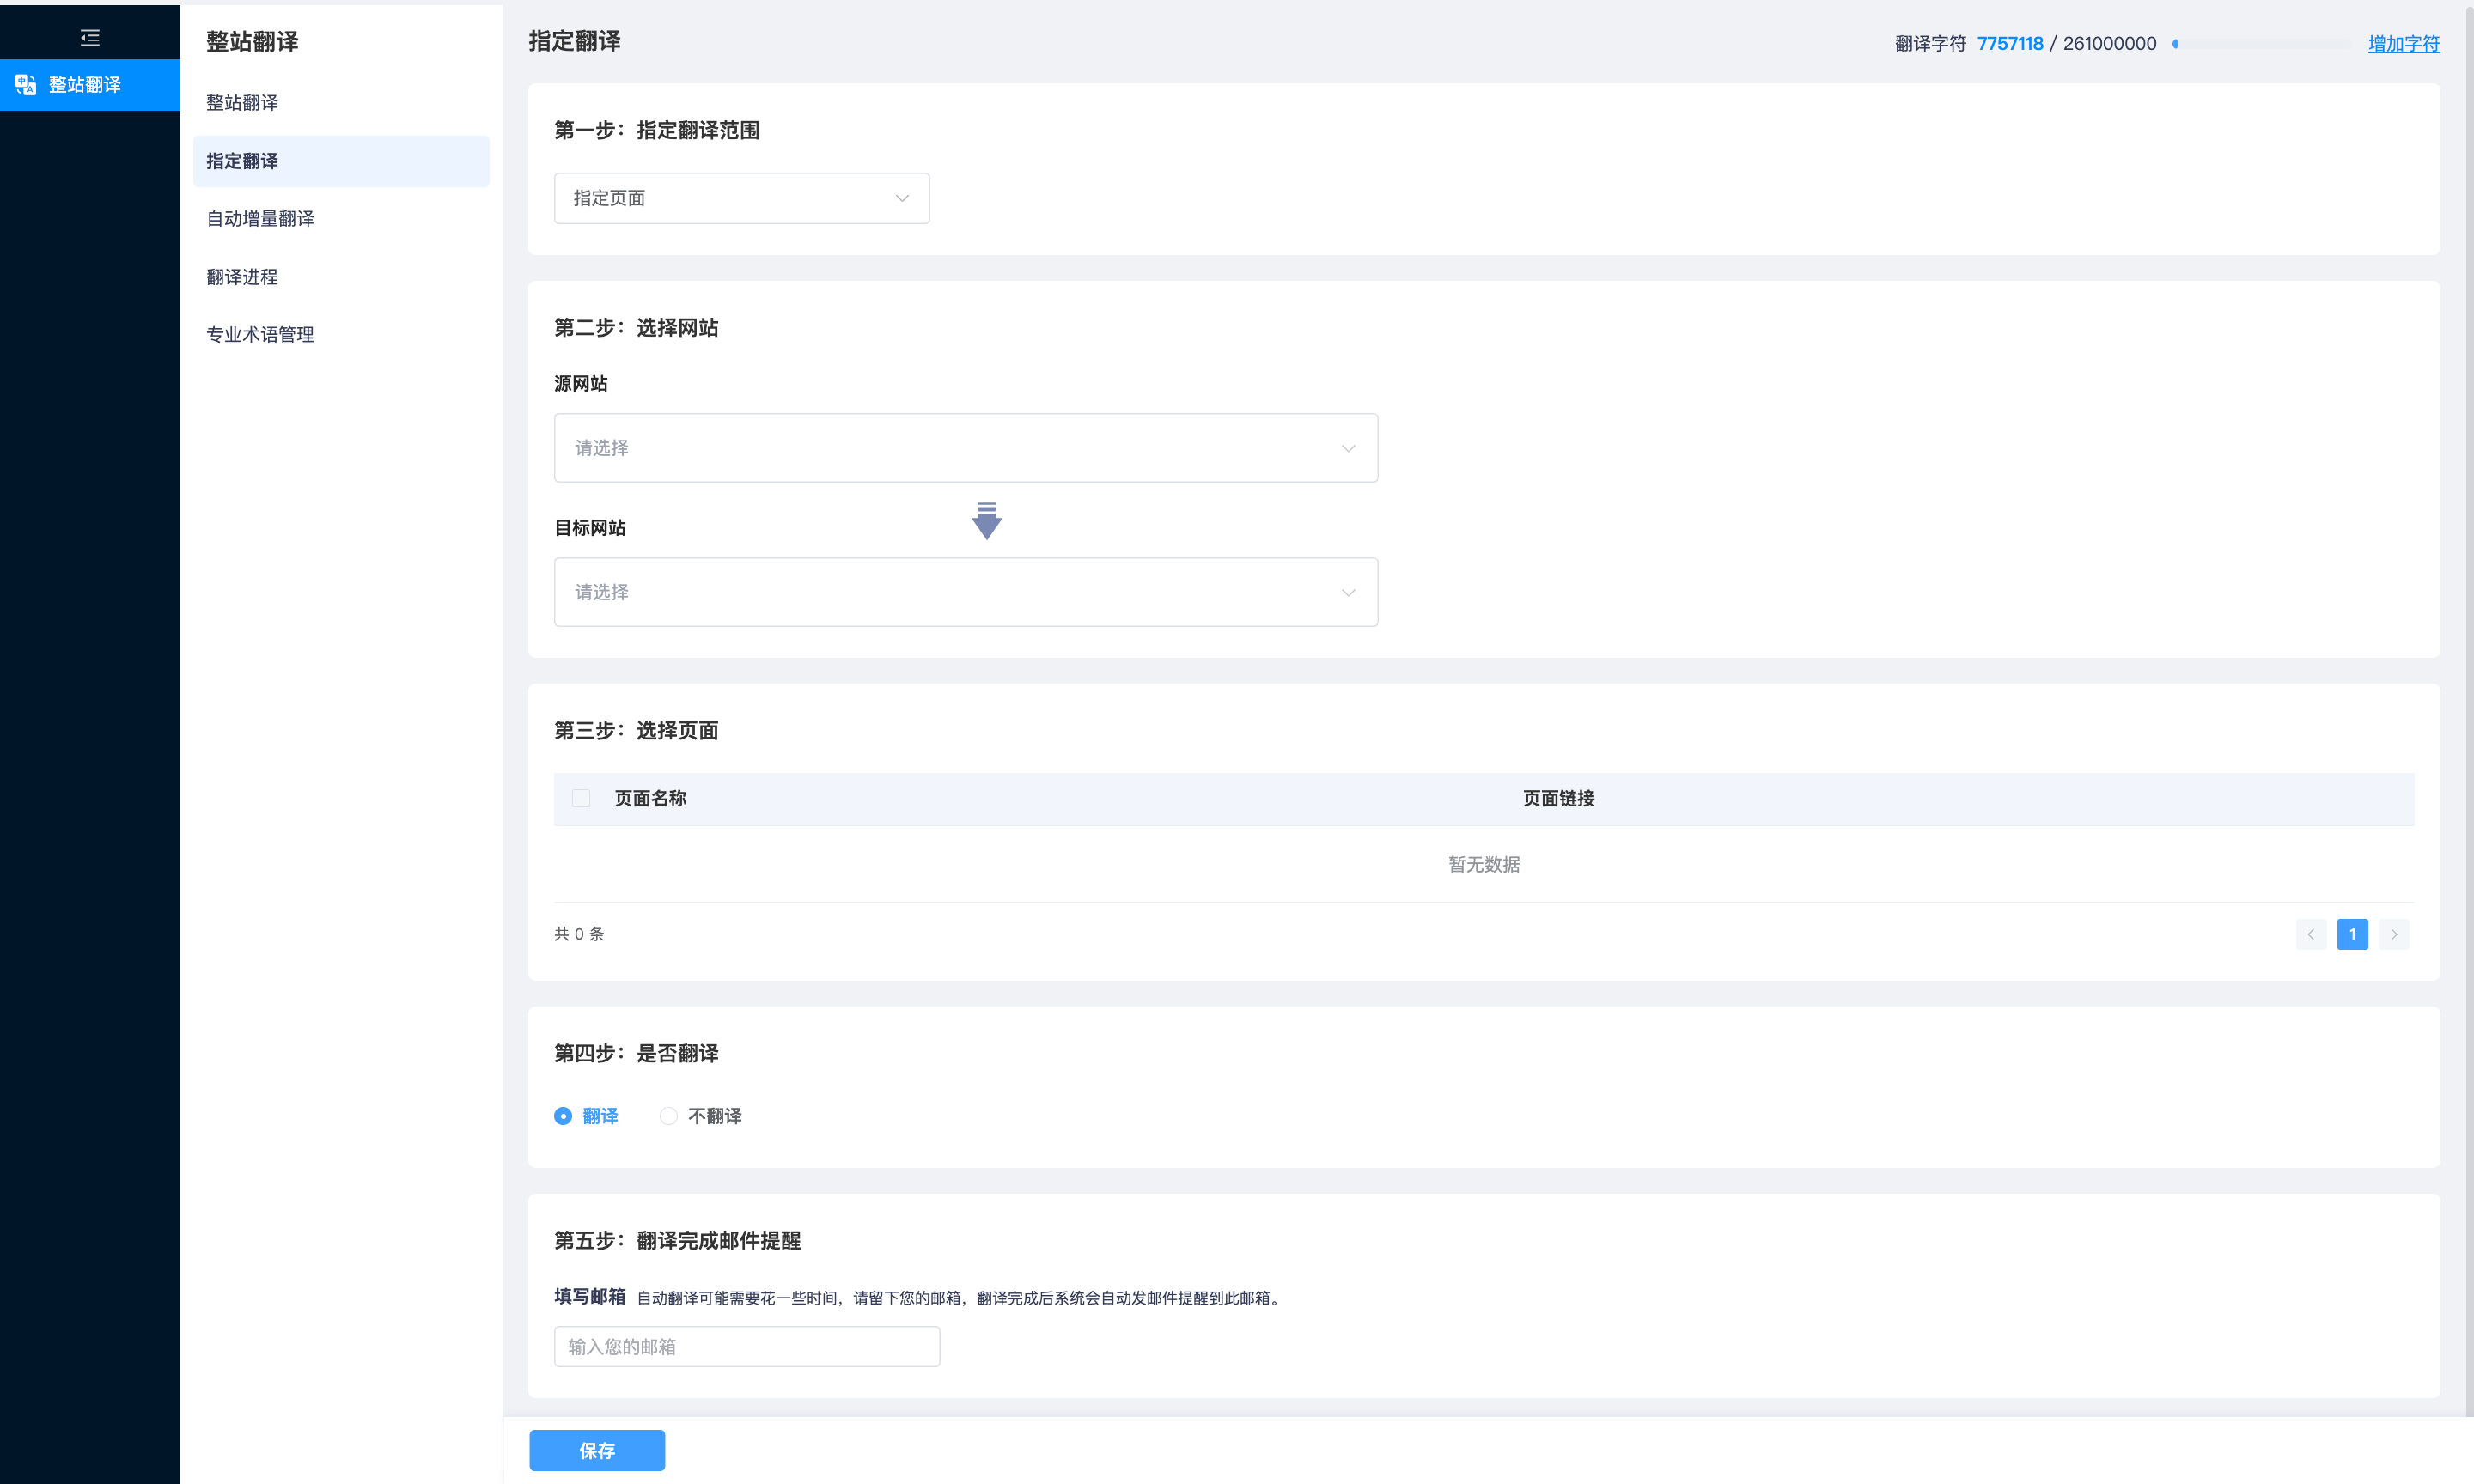Click chevron on 指定页面 scope selector

click(902, 198)
